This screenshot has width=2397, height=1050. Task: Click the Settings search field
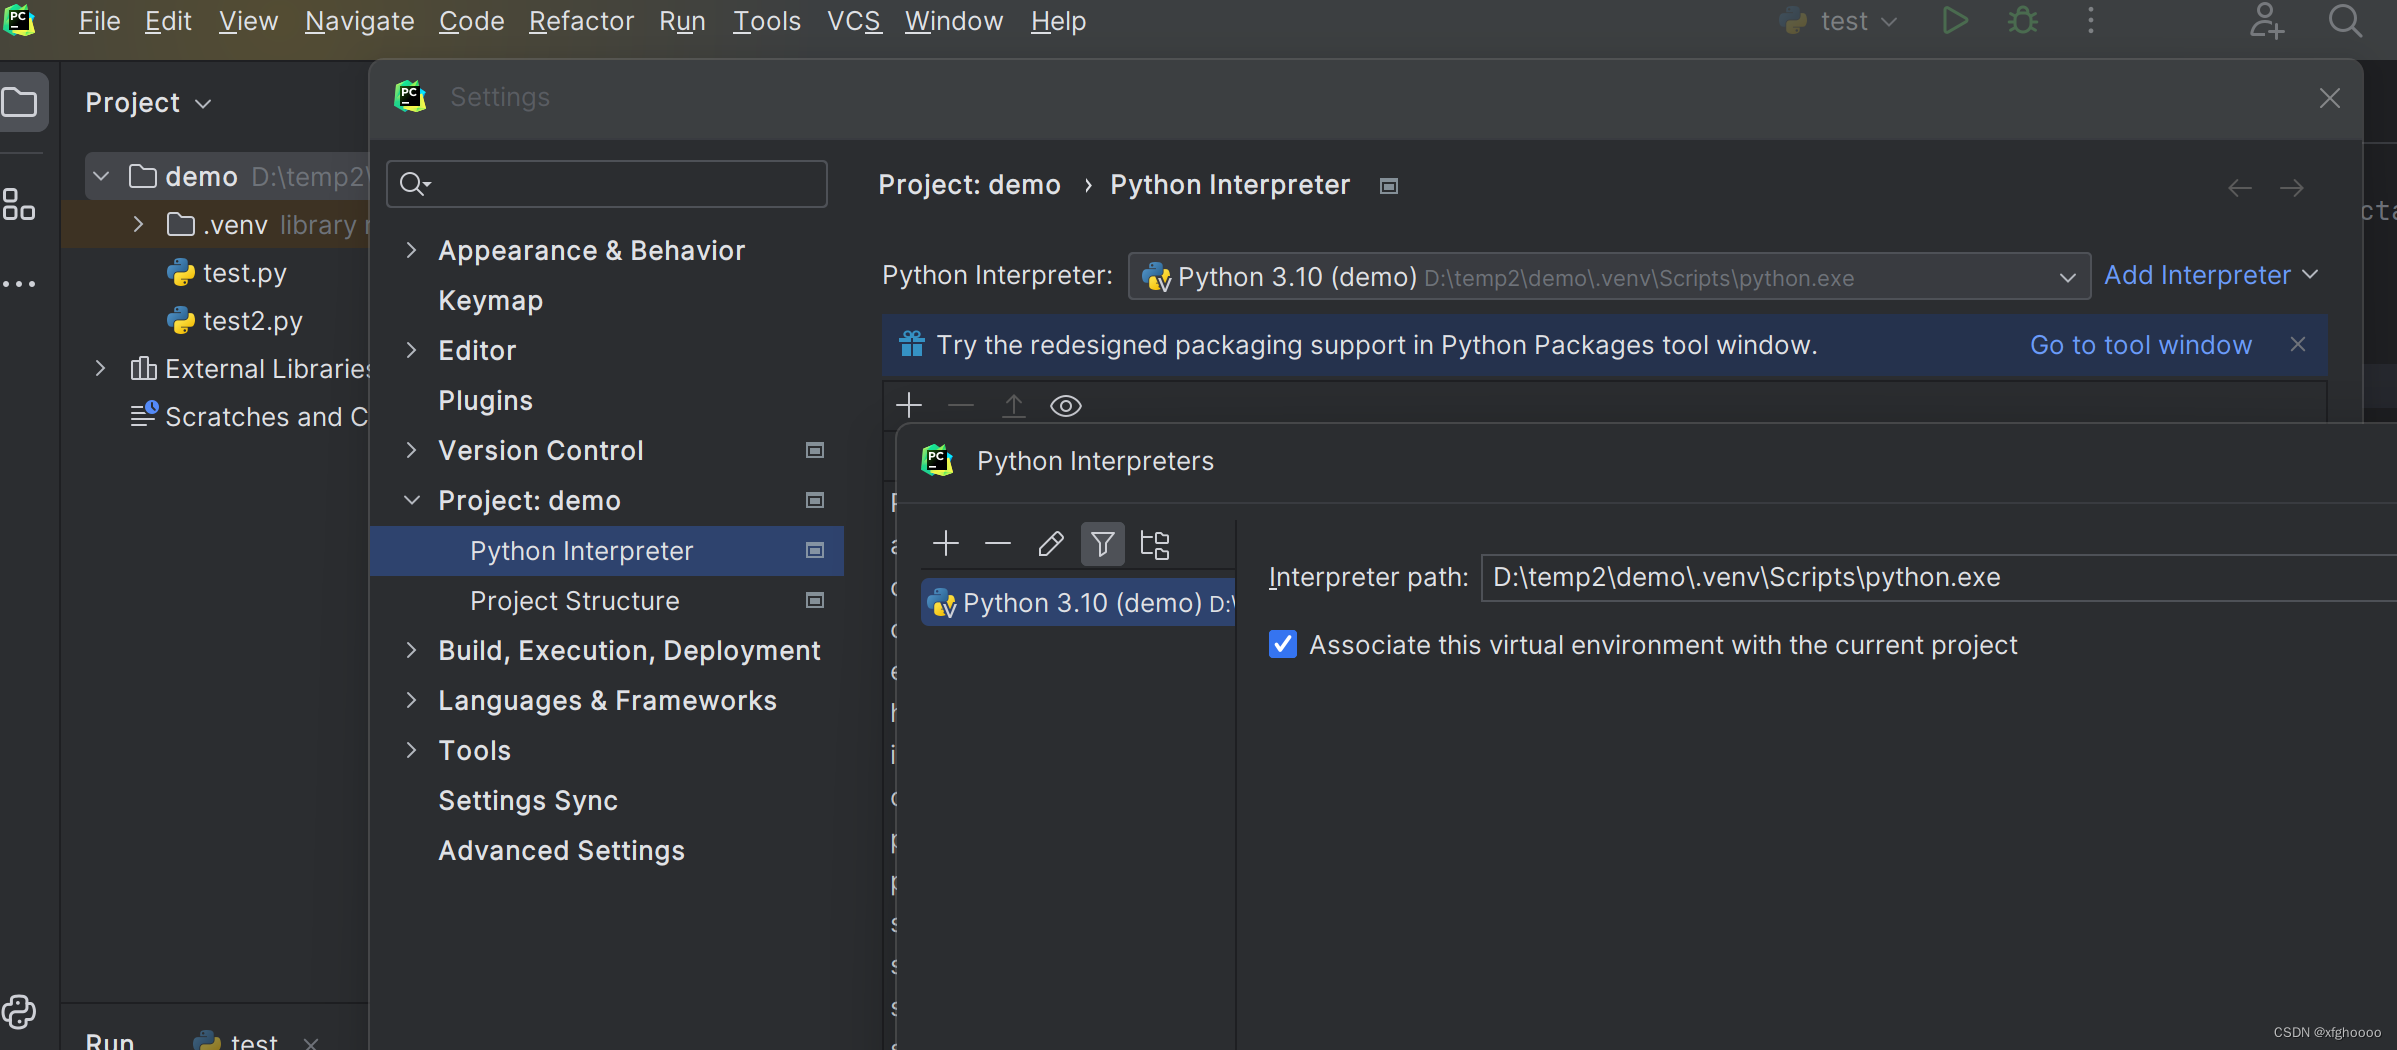[x=620, y=184]
